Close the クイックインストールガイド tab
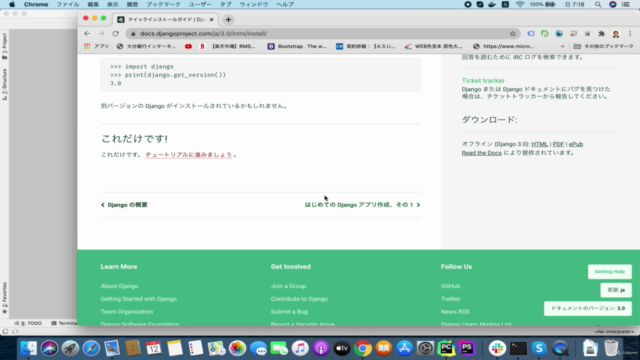 click(211, 19)
